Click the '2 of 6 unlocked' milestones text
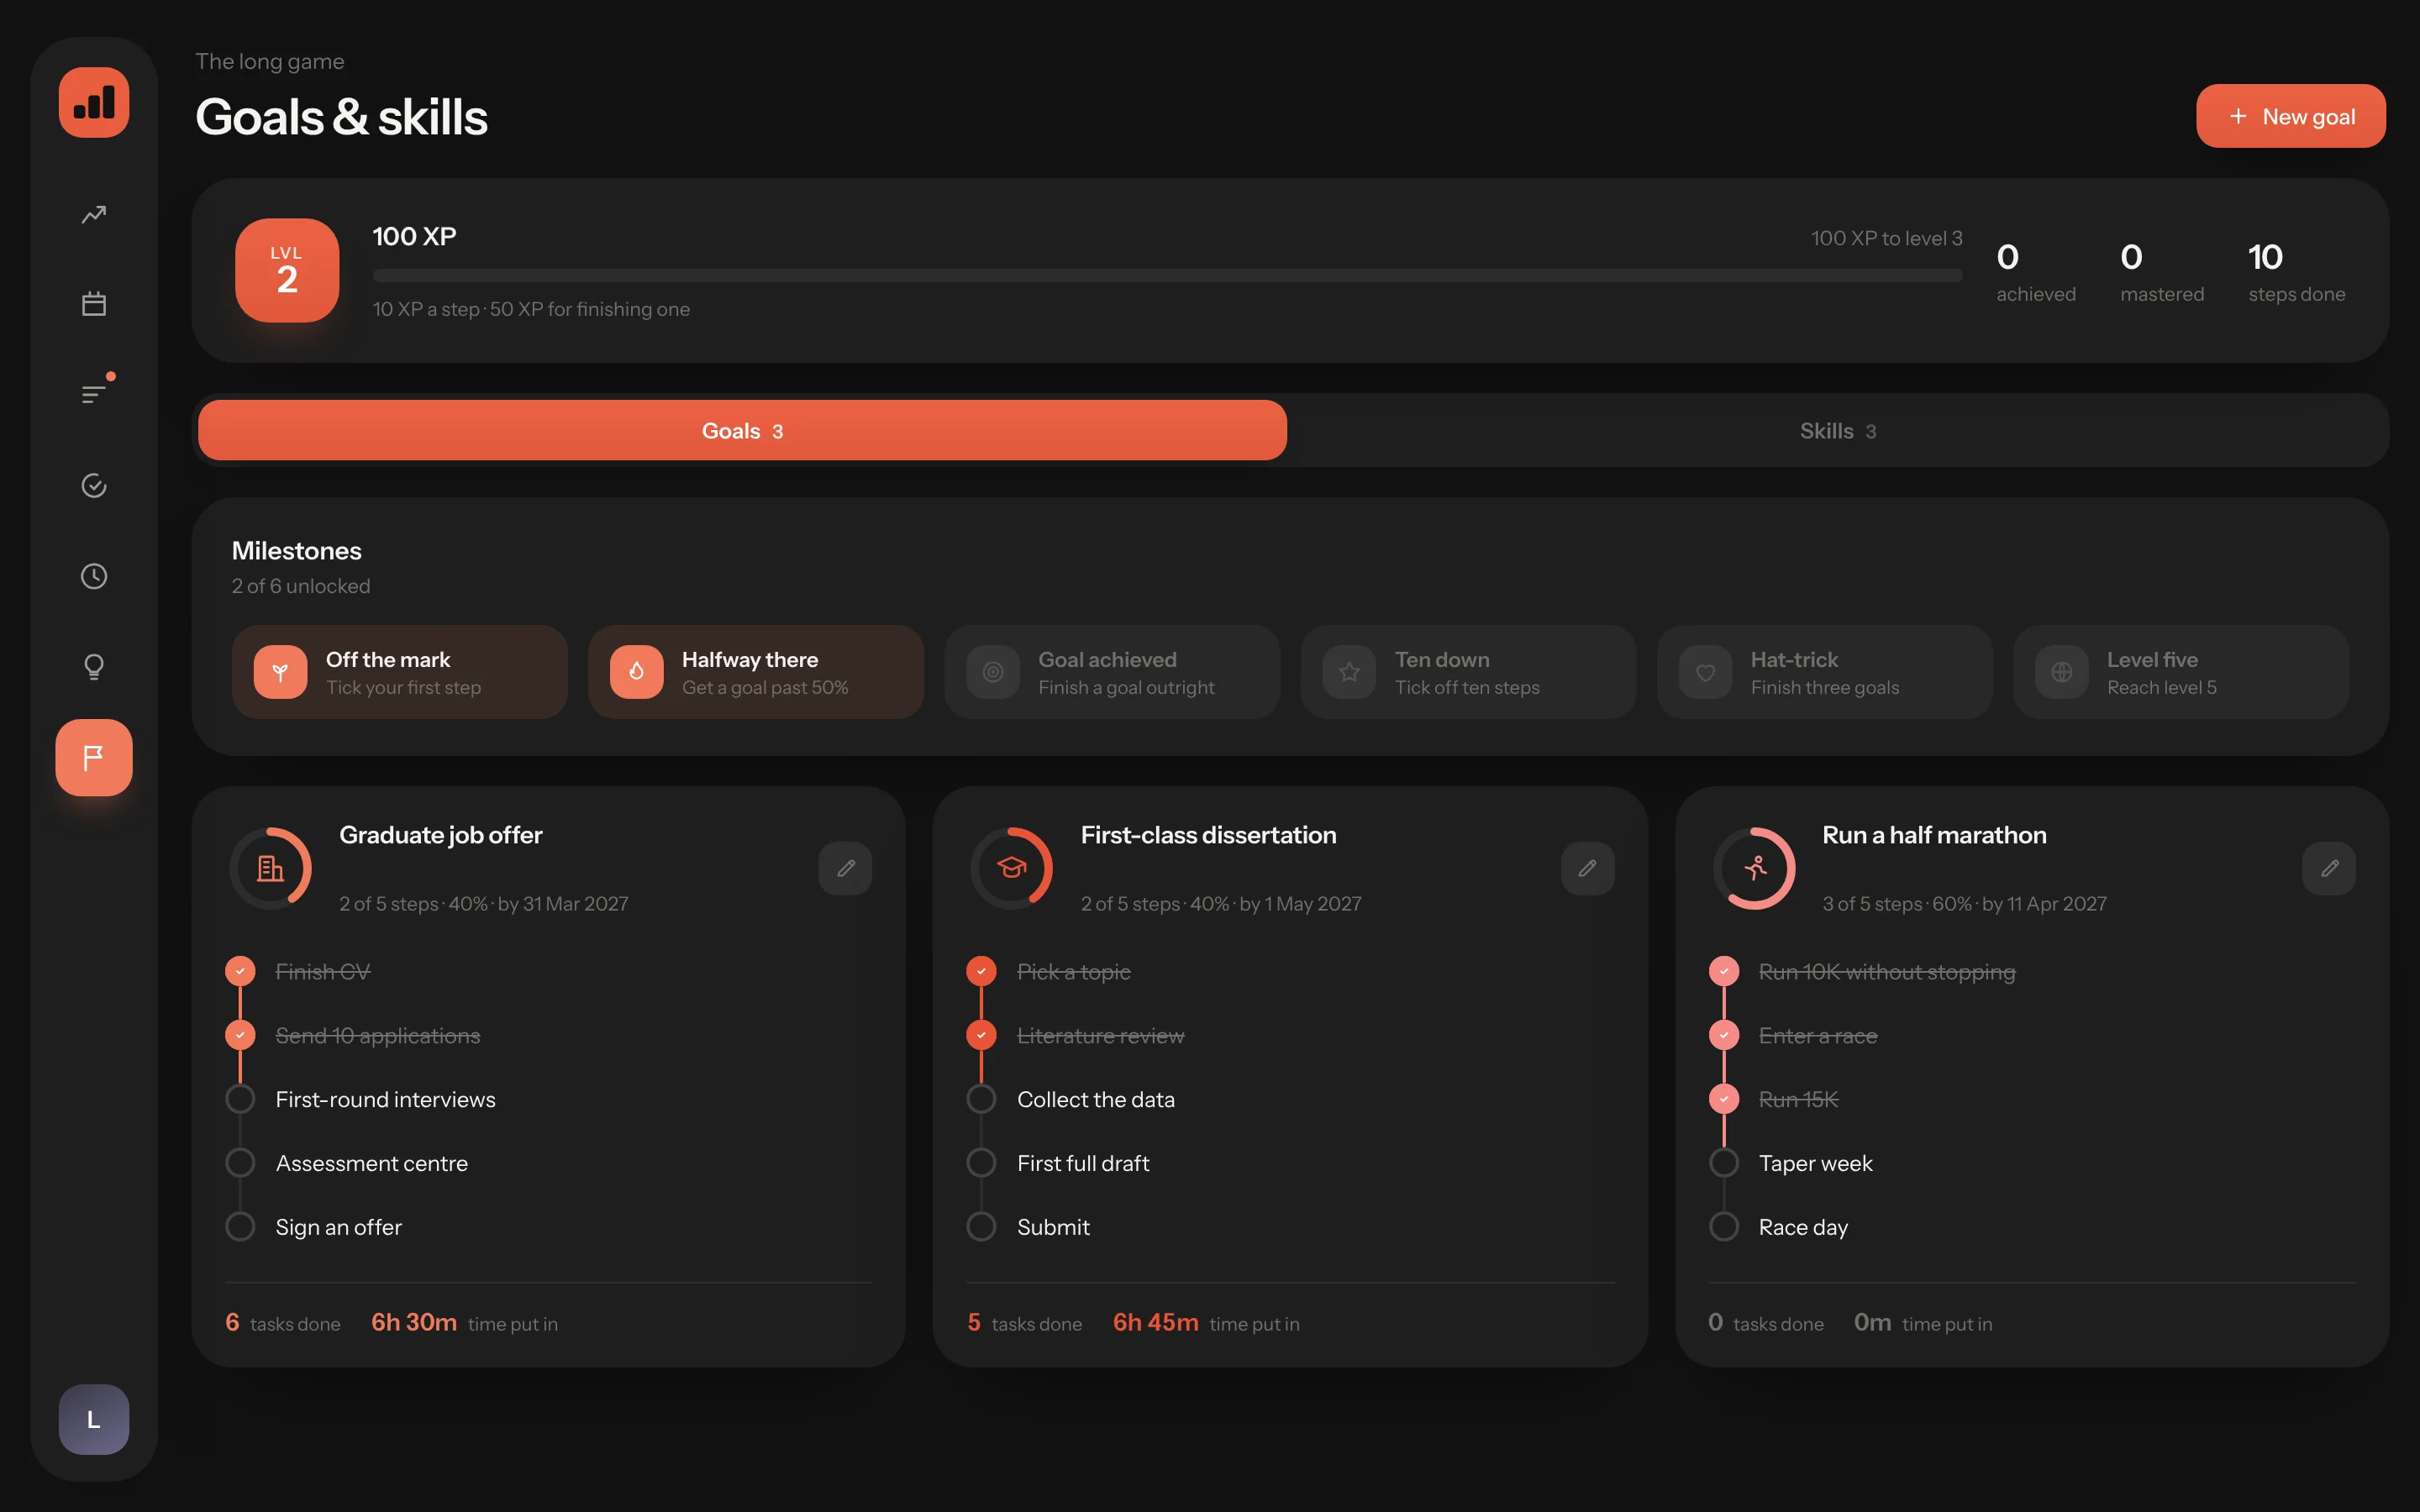Image resolution: width=2420 pixels, height=1512 pixels. coord(301,586)
